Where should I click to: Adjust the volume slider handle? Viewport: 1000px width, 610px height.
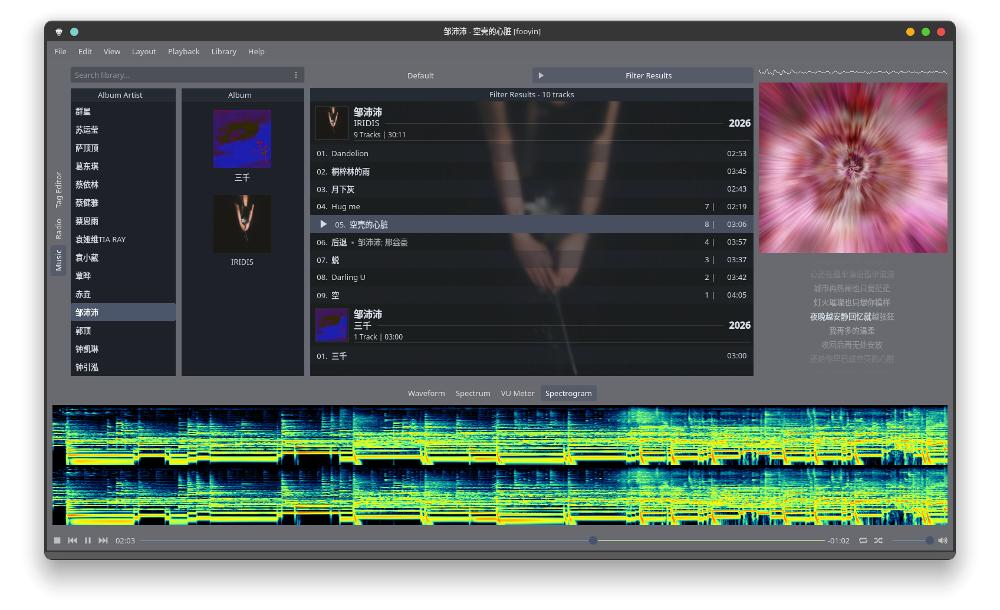(929, 540)
